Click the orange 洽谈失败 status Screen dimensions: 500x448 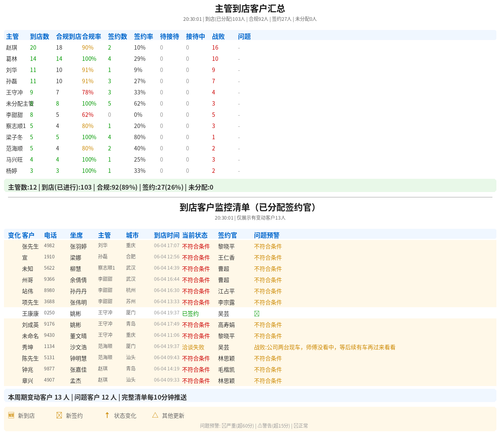(x=193, y=347)
